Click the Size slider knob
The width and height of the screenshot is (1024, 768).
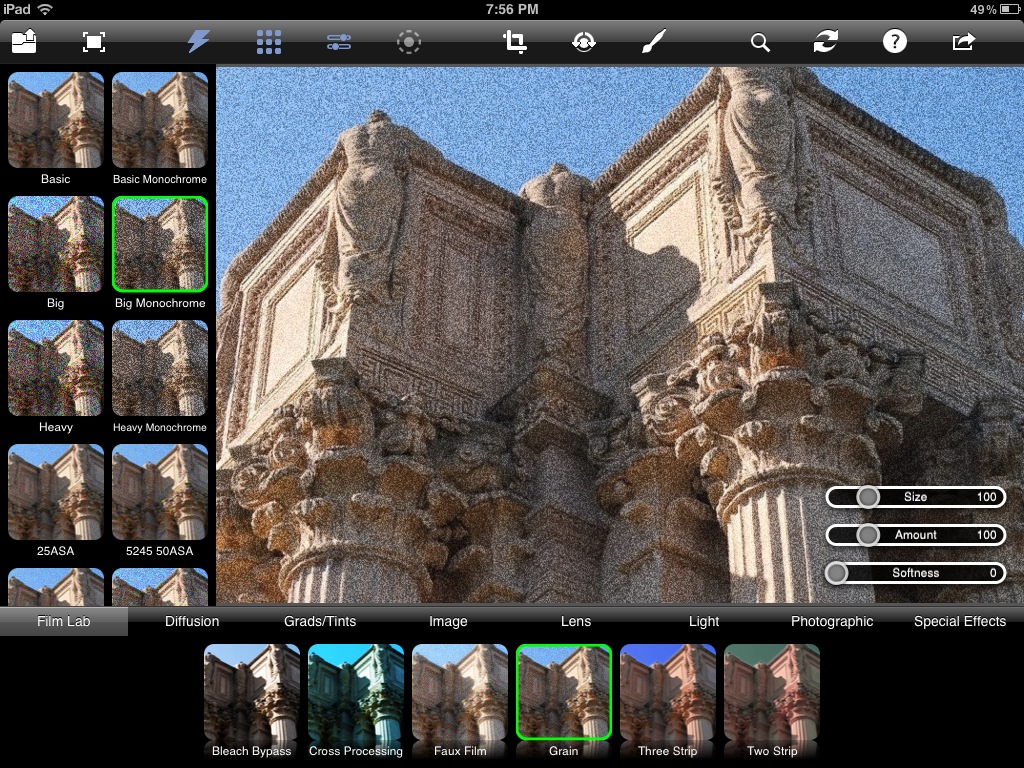pos(868,497)
